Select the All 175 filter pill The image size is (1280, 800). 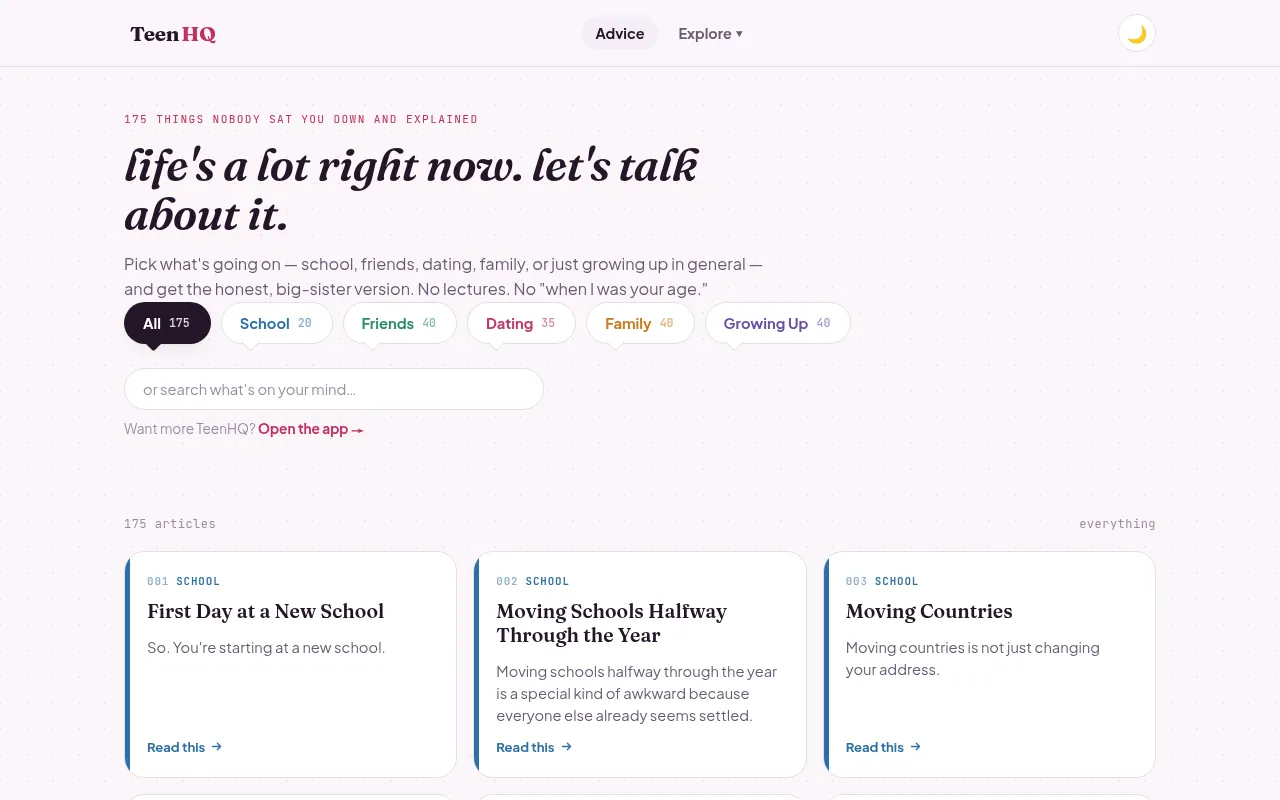point(167,323)
